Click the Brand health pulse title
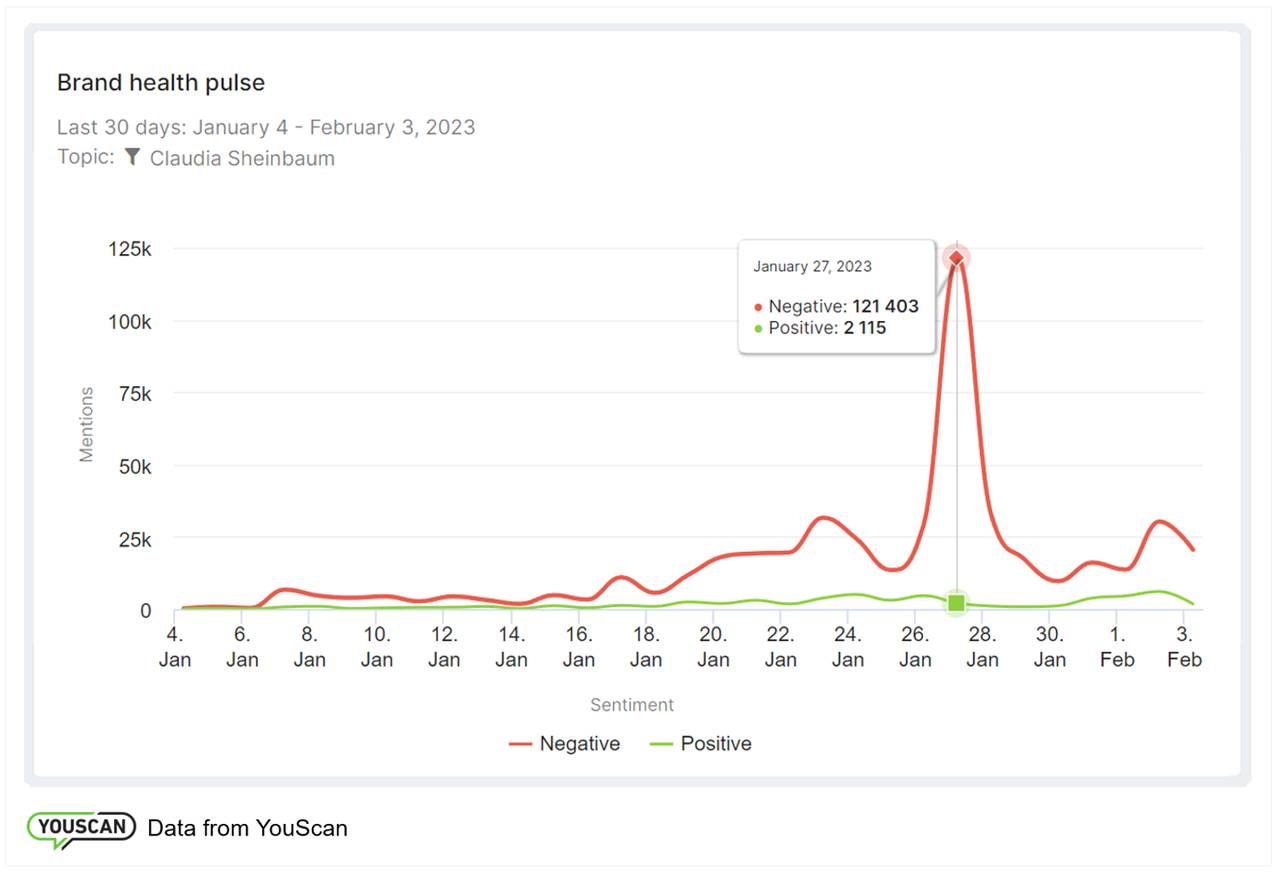 (161, 83)
